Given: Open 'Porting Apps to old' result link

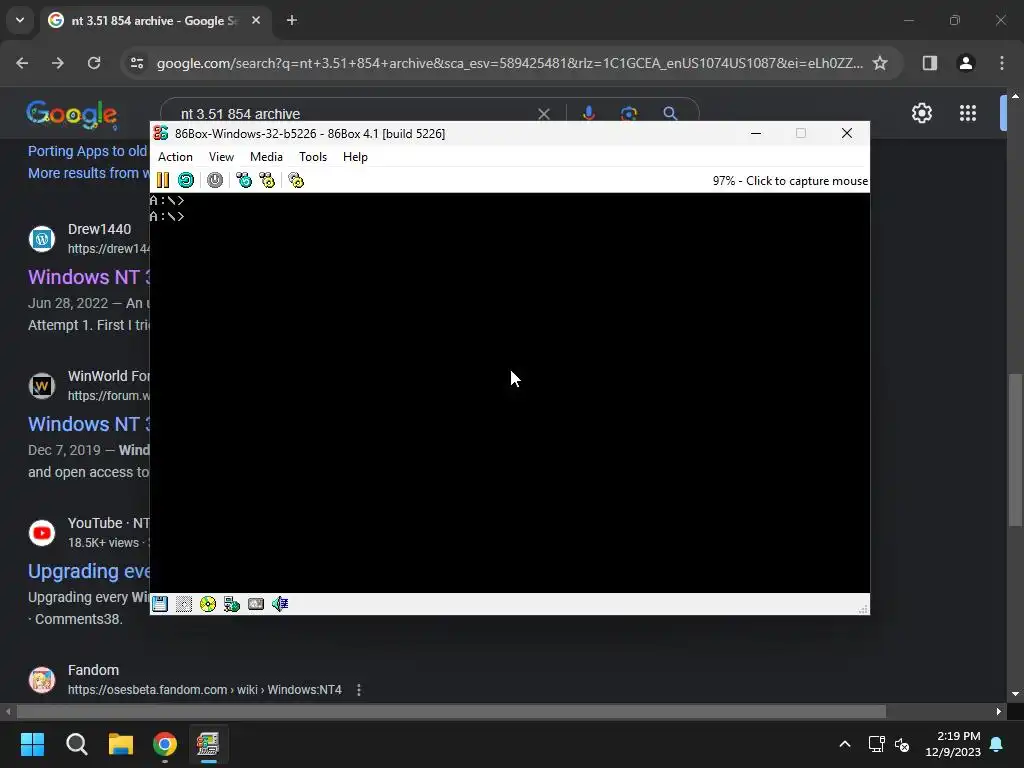Looking at the screenshot, I should click(88, 151).
